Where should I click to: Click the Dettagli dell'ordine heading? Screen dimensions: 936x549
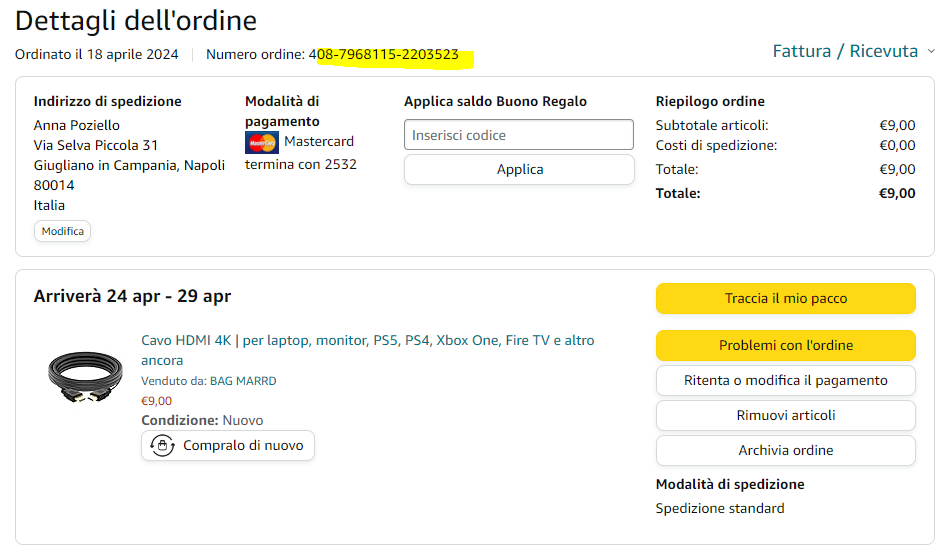click(x=136, y=20)
